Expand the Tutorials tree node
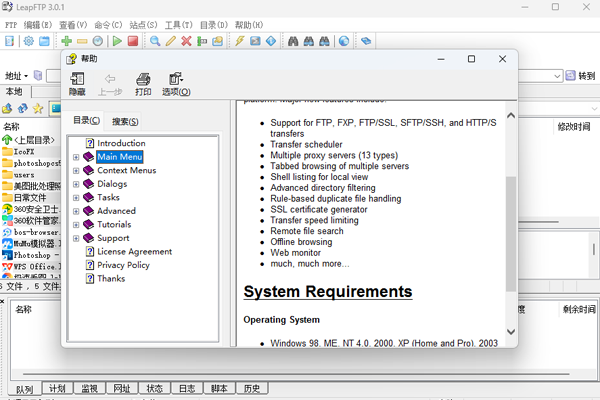The image size is (600, 400). (x=76, y=225)
